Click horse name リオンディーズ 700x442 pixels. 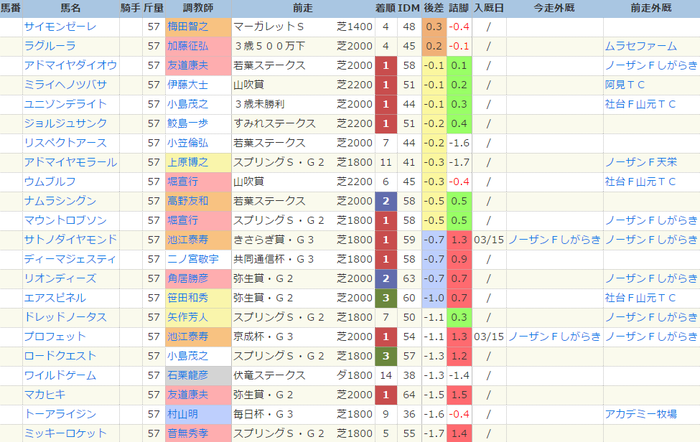click(x=60, y=279)
